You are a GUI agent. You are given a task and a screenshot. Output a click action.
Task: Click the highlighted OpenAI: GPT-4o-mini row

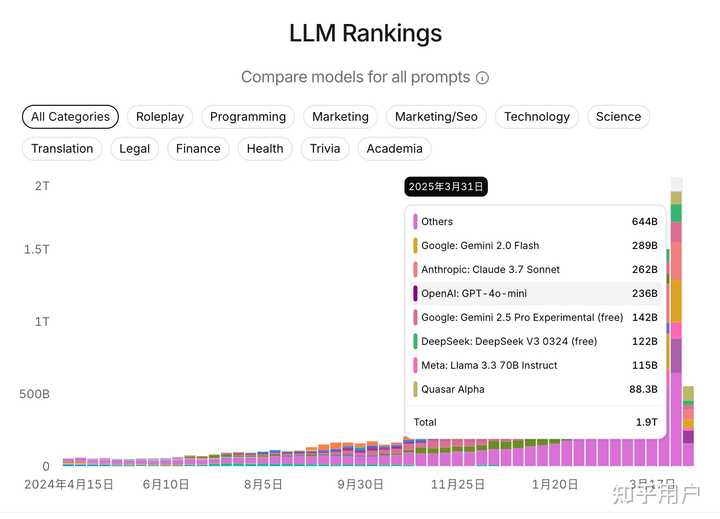pos(535,293)
